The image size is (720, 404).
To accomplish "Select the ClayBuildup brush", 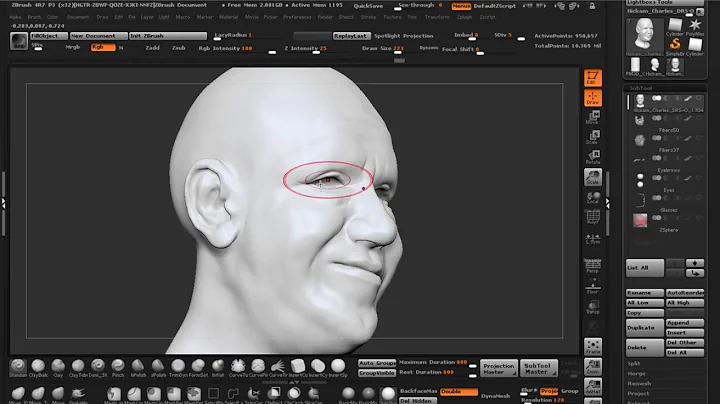I will (38, 368).
